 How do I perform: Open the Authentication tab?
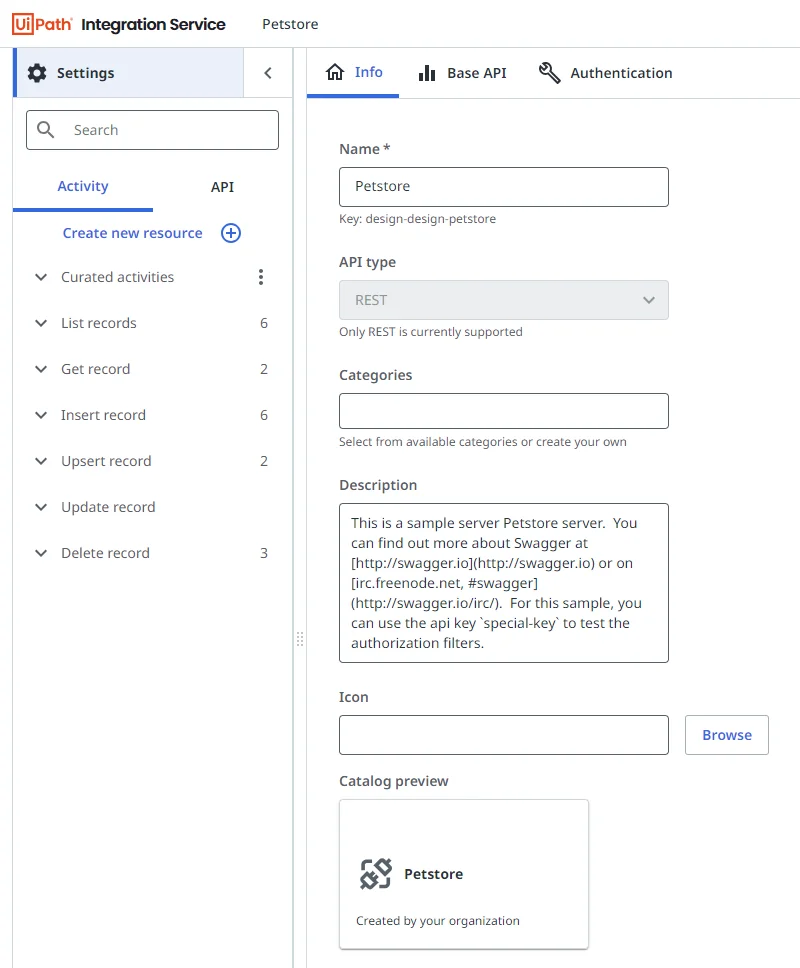[x=605, y=73]
